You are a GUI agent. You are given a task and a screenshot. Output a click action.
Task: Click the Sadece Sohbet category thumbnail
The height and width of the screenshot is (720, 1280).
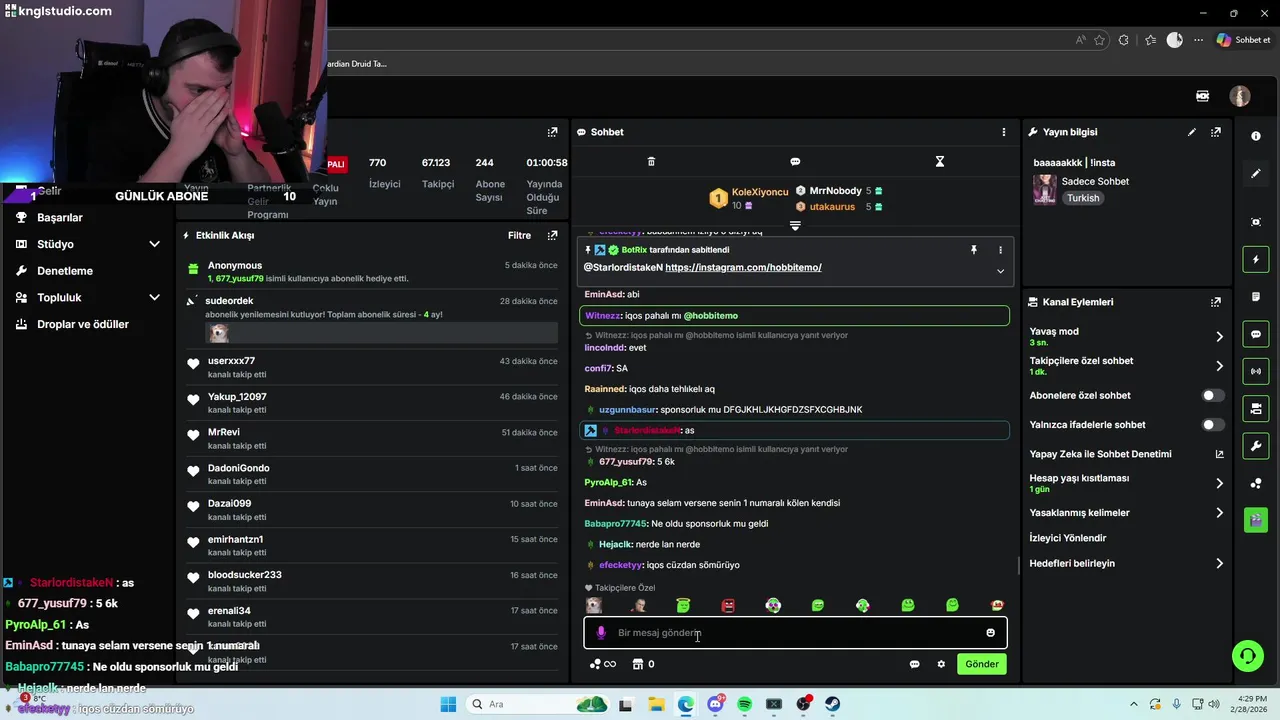1045,190
